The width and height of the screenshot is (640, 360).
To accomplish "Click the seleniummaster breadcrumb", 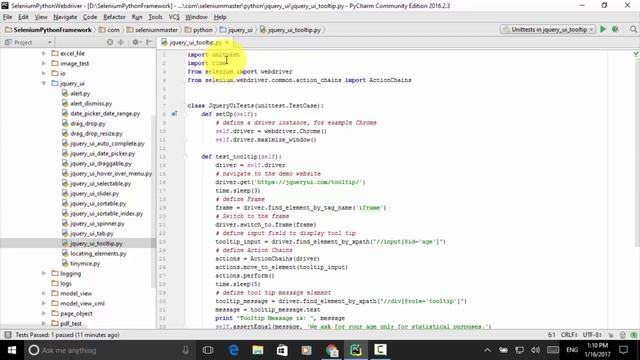I will coord(153,30).
